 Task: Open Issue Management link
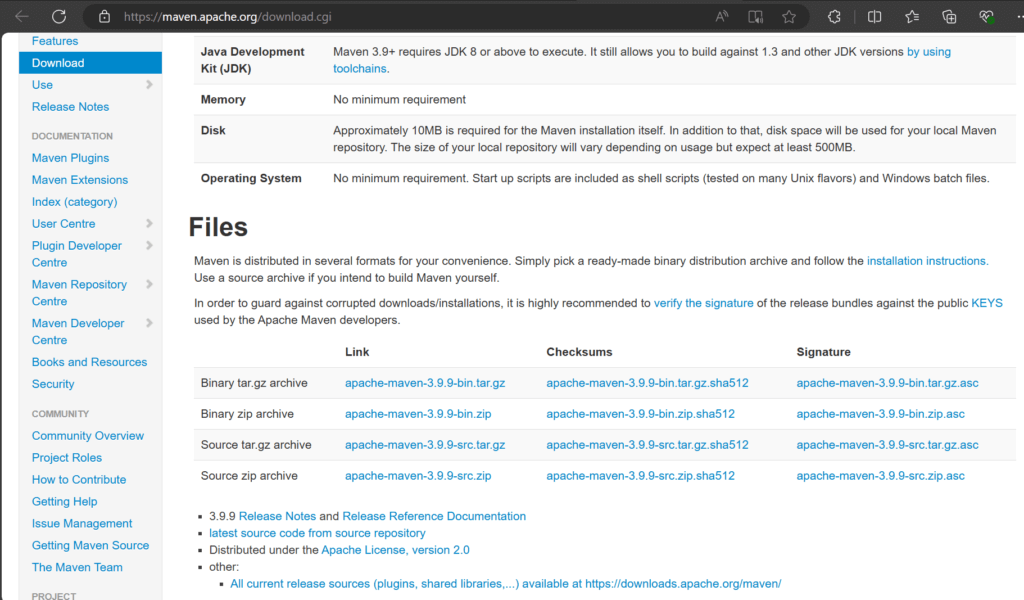tap(82, 524)
